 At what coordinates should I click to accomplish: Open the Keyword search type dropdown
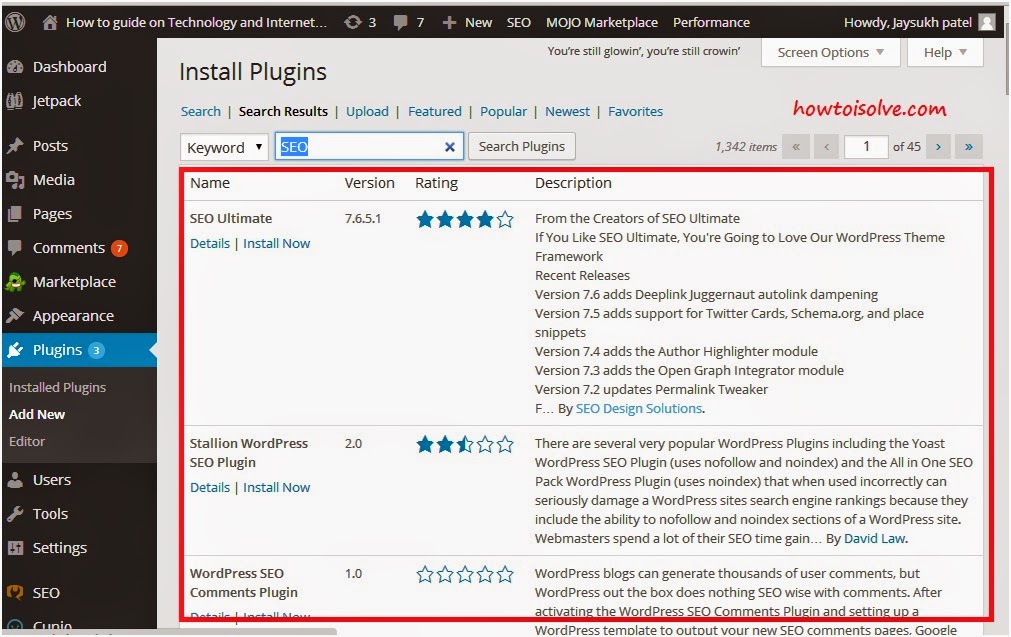coord(224,147)
